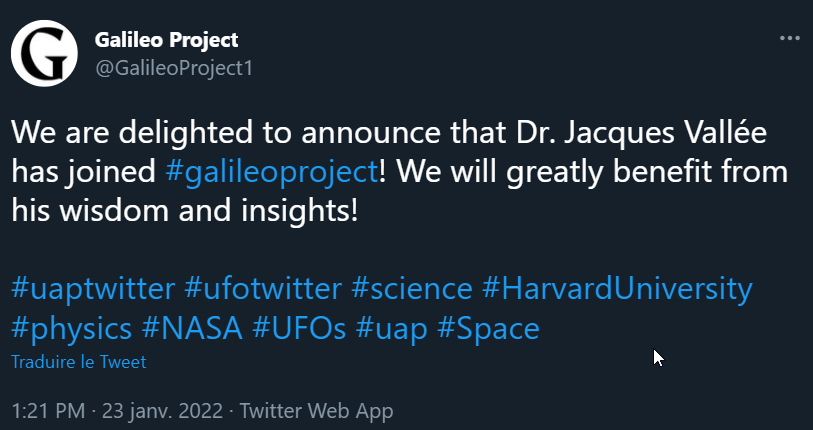Select the #uap hashtag

coord(391,330)
